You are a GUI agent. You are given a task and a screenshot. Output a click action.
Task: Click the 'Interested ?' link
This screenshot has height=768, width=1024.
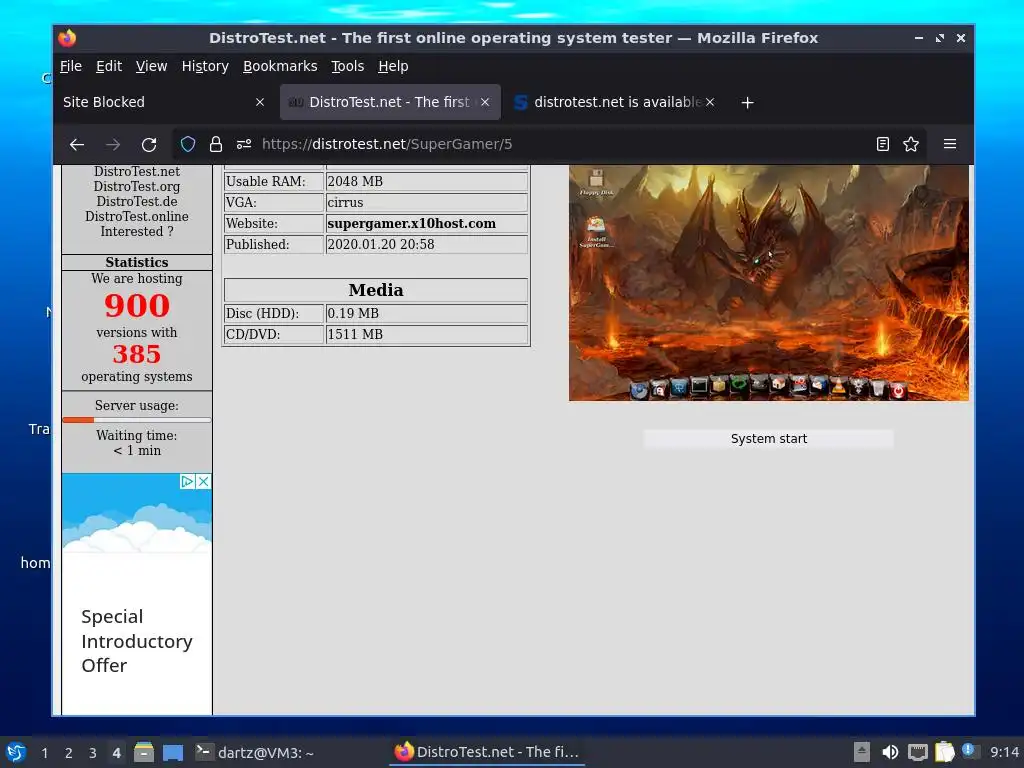(x=136, y=232)
